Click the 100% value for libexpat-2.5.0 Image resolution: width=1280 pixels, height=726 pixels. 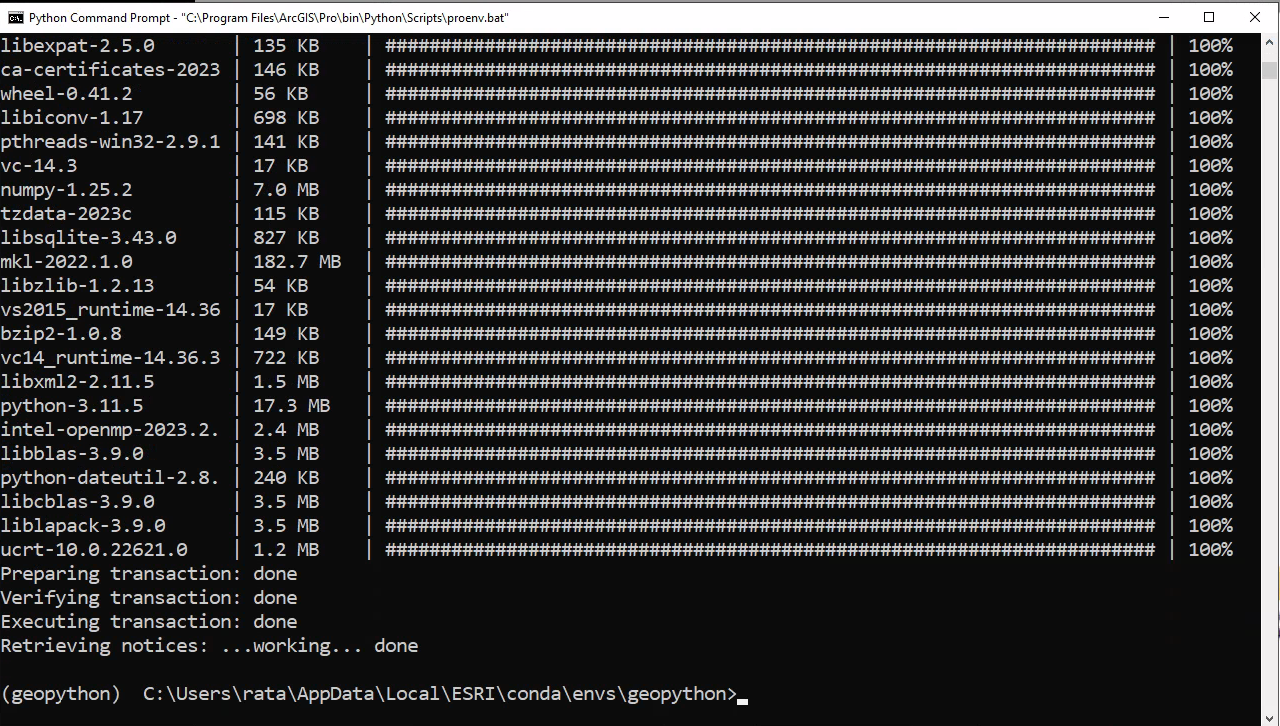(1210, 46)
